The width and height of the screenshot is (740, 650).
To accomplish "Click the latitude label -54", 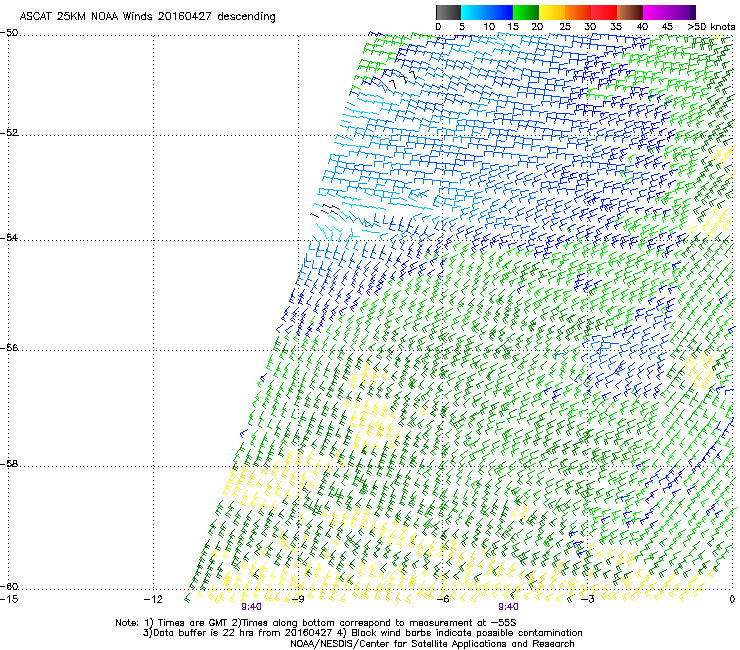I will pyautogui.click(x=9, y=237).
